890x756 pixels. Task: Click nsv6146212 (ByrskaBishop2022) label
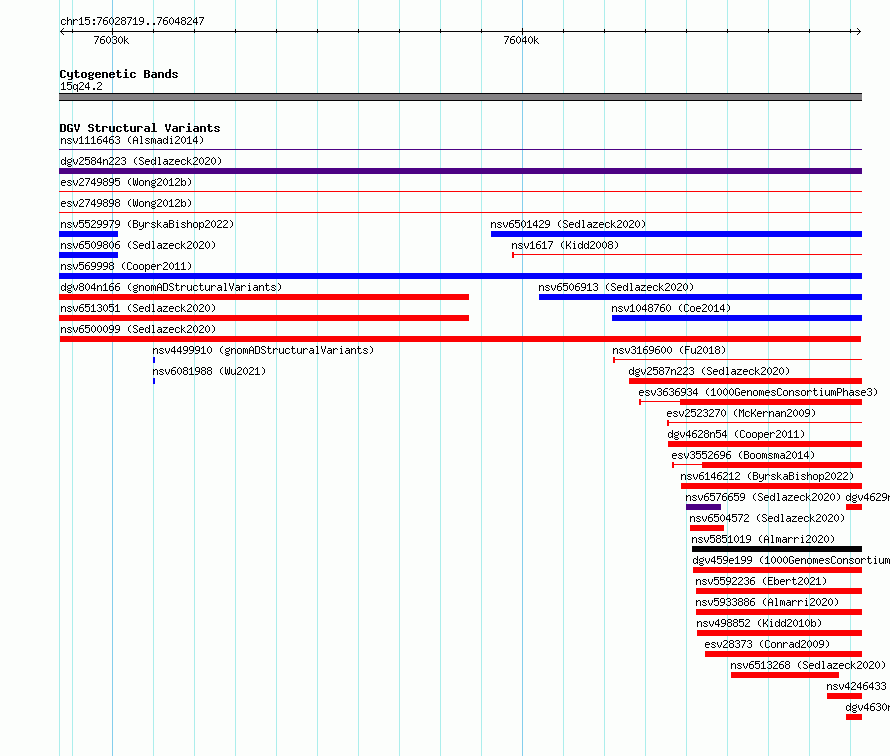point(767,476)
